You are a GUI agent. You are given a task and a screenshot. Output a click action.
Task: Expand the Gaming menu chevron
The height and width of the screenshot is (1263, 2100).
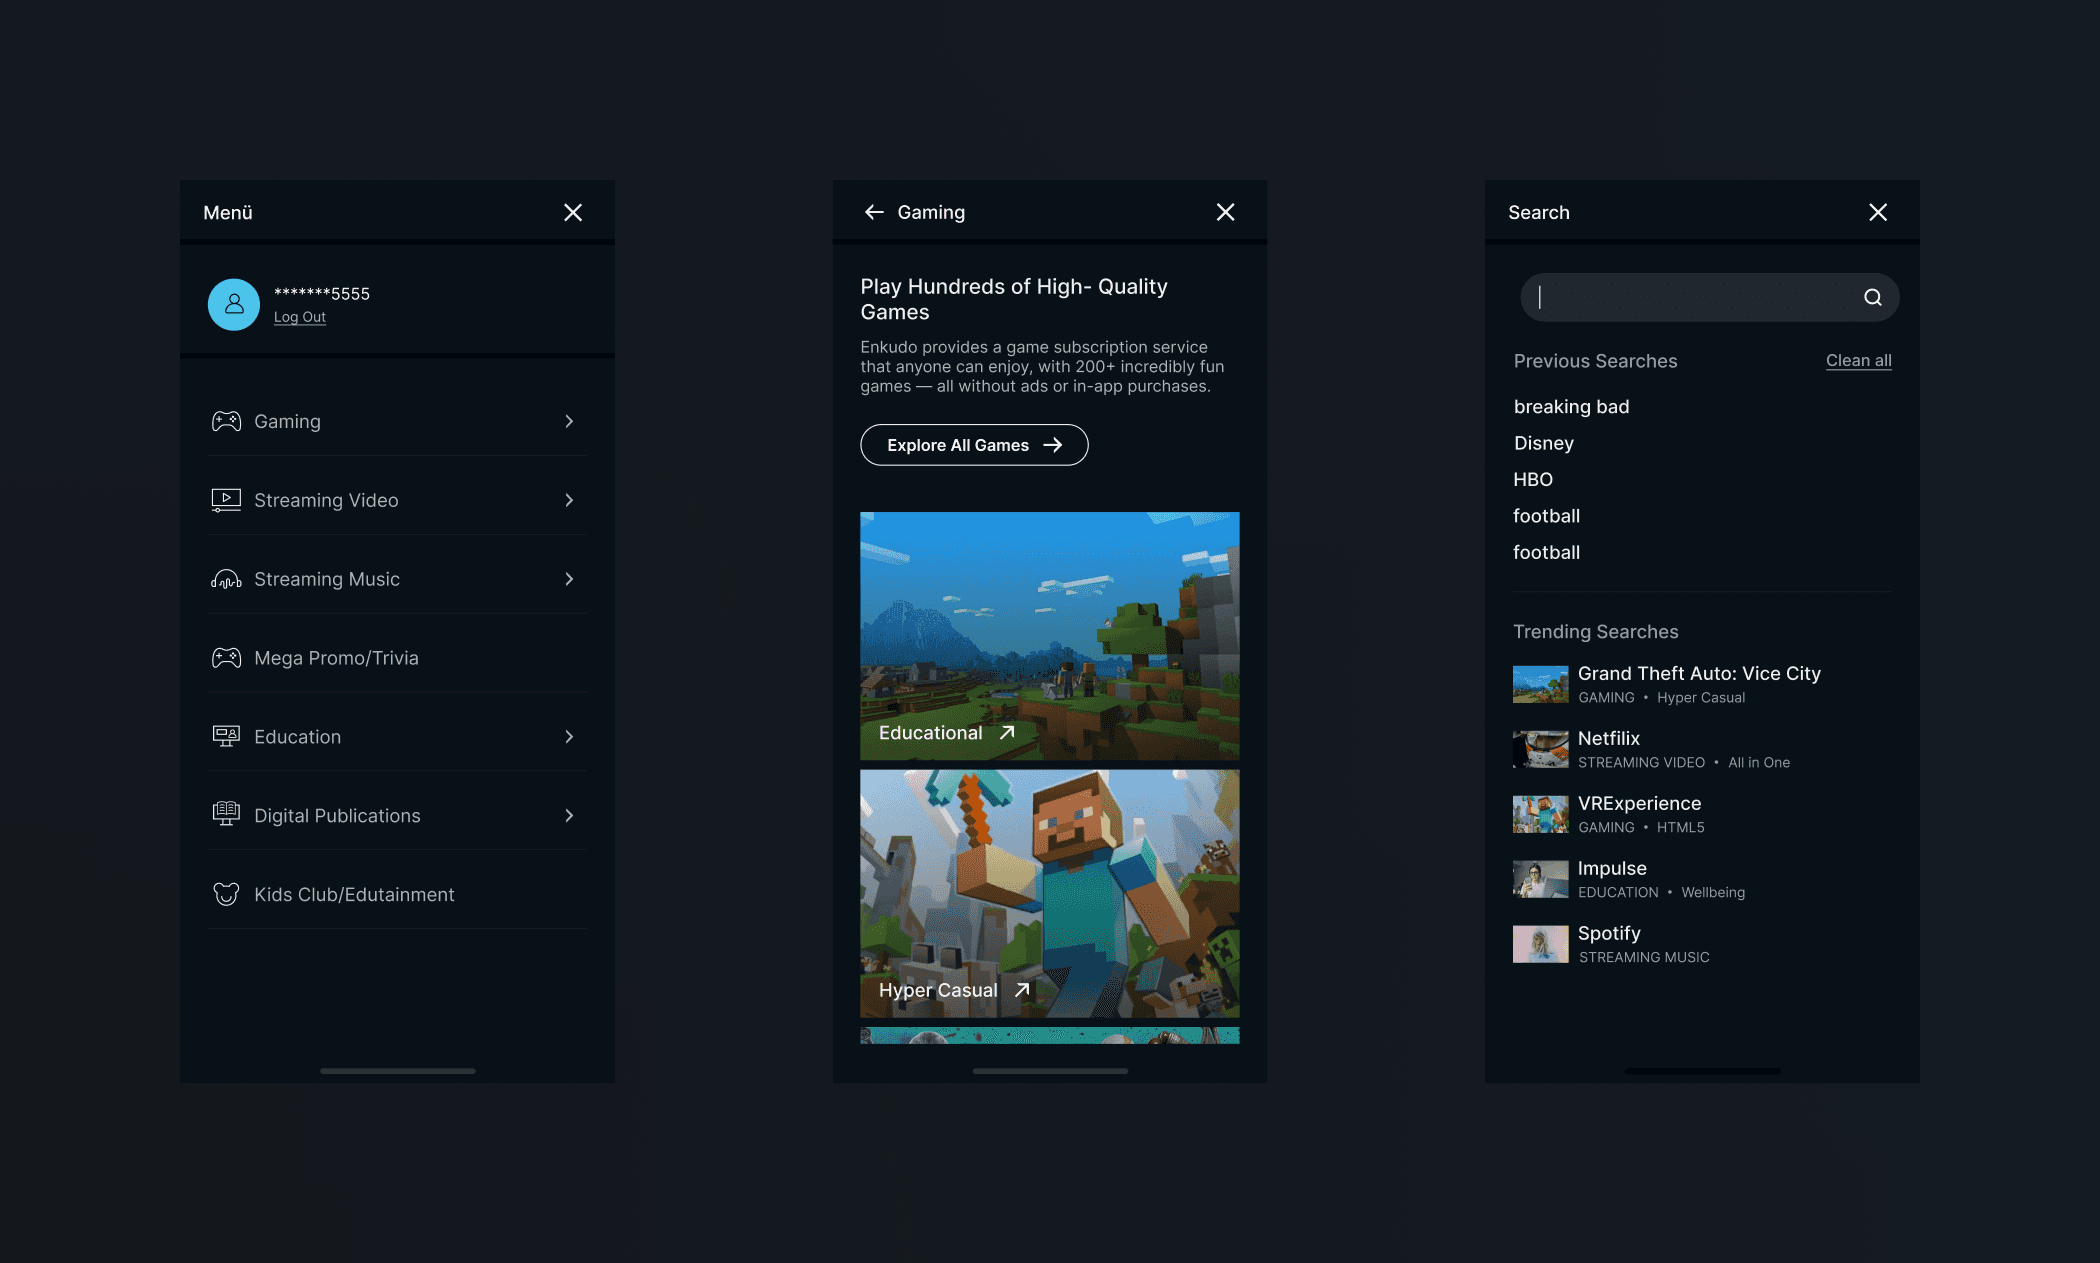pyautogui.click(x=569, y=421)
